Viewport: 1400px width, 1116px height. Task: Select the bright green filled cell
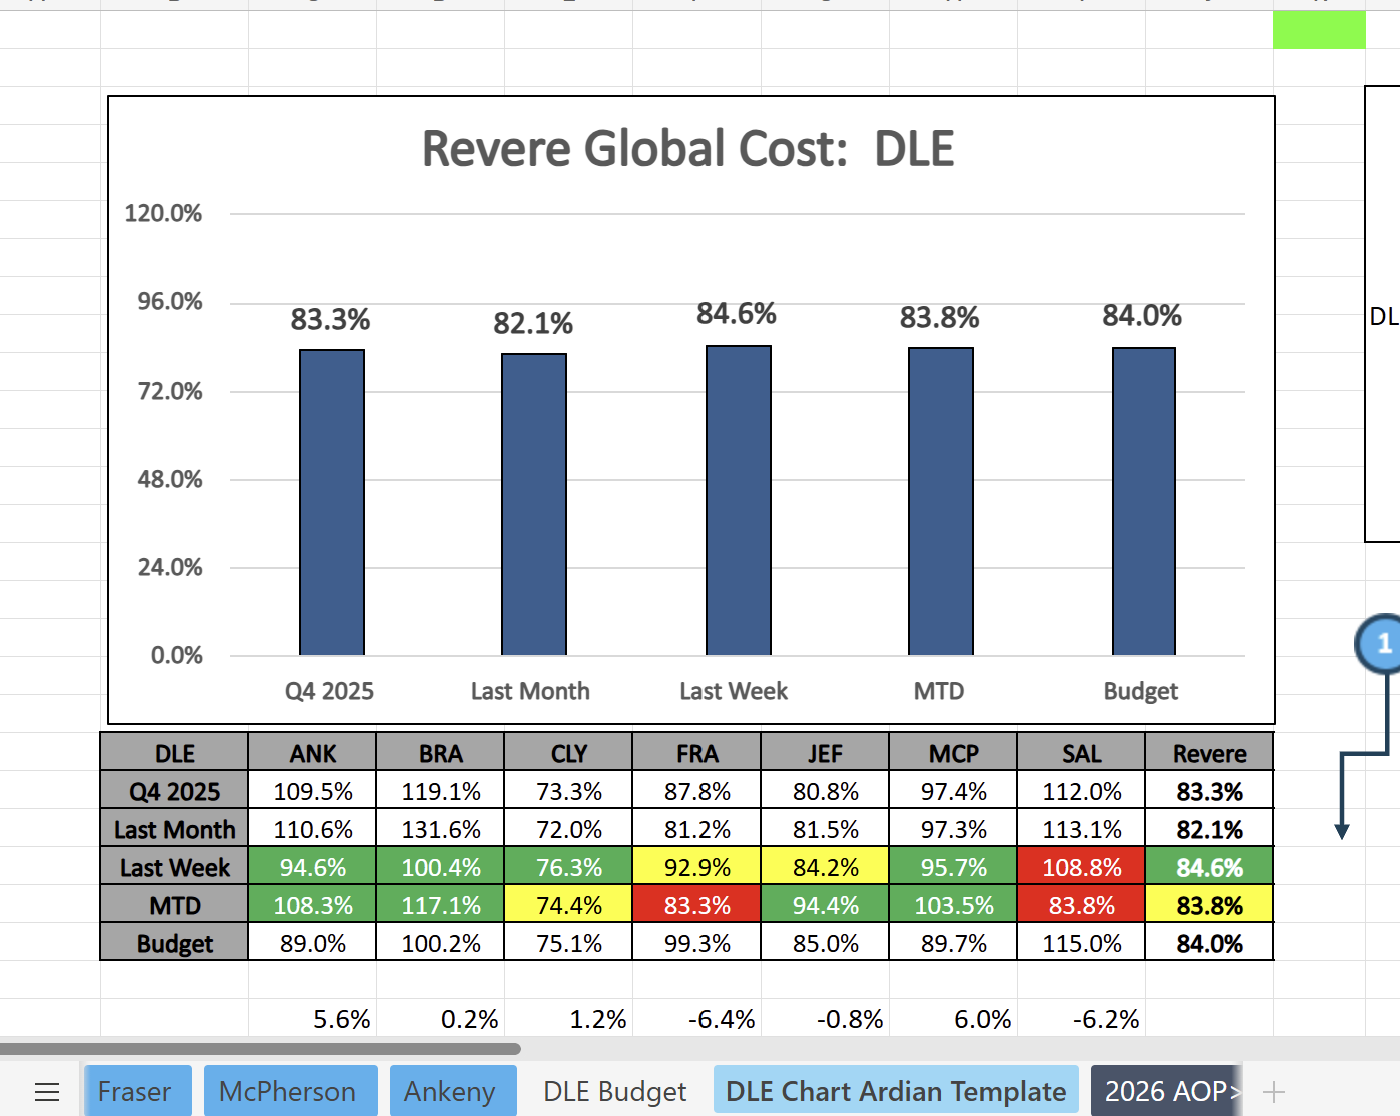(x=1318, y=30)
